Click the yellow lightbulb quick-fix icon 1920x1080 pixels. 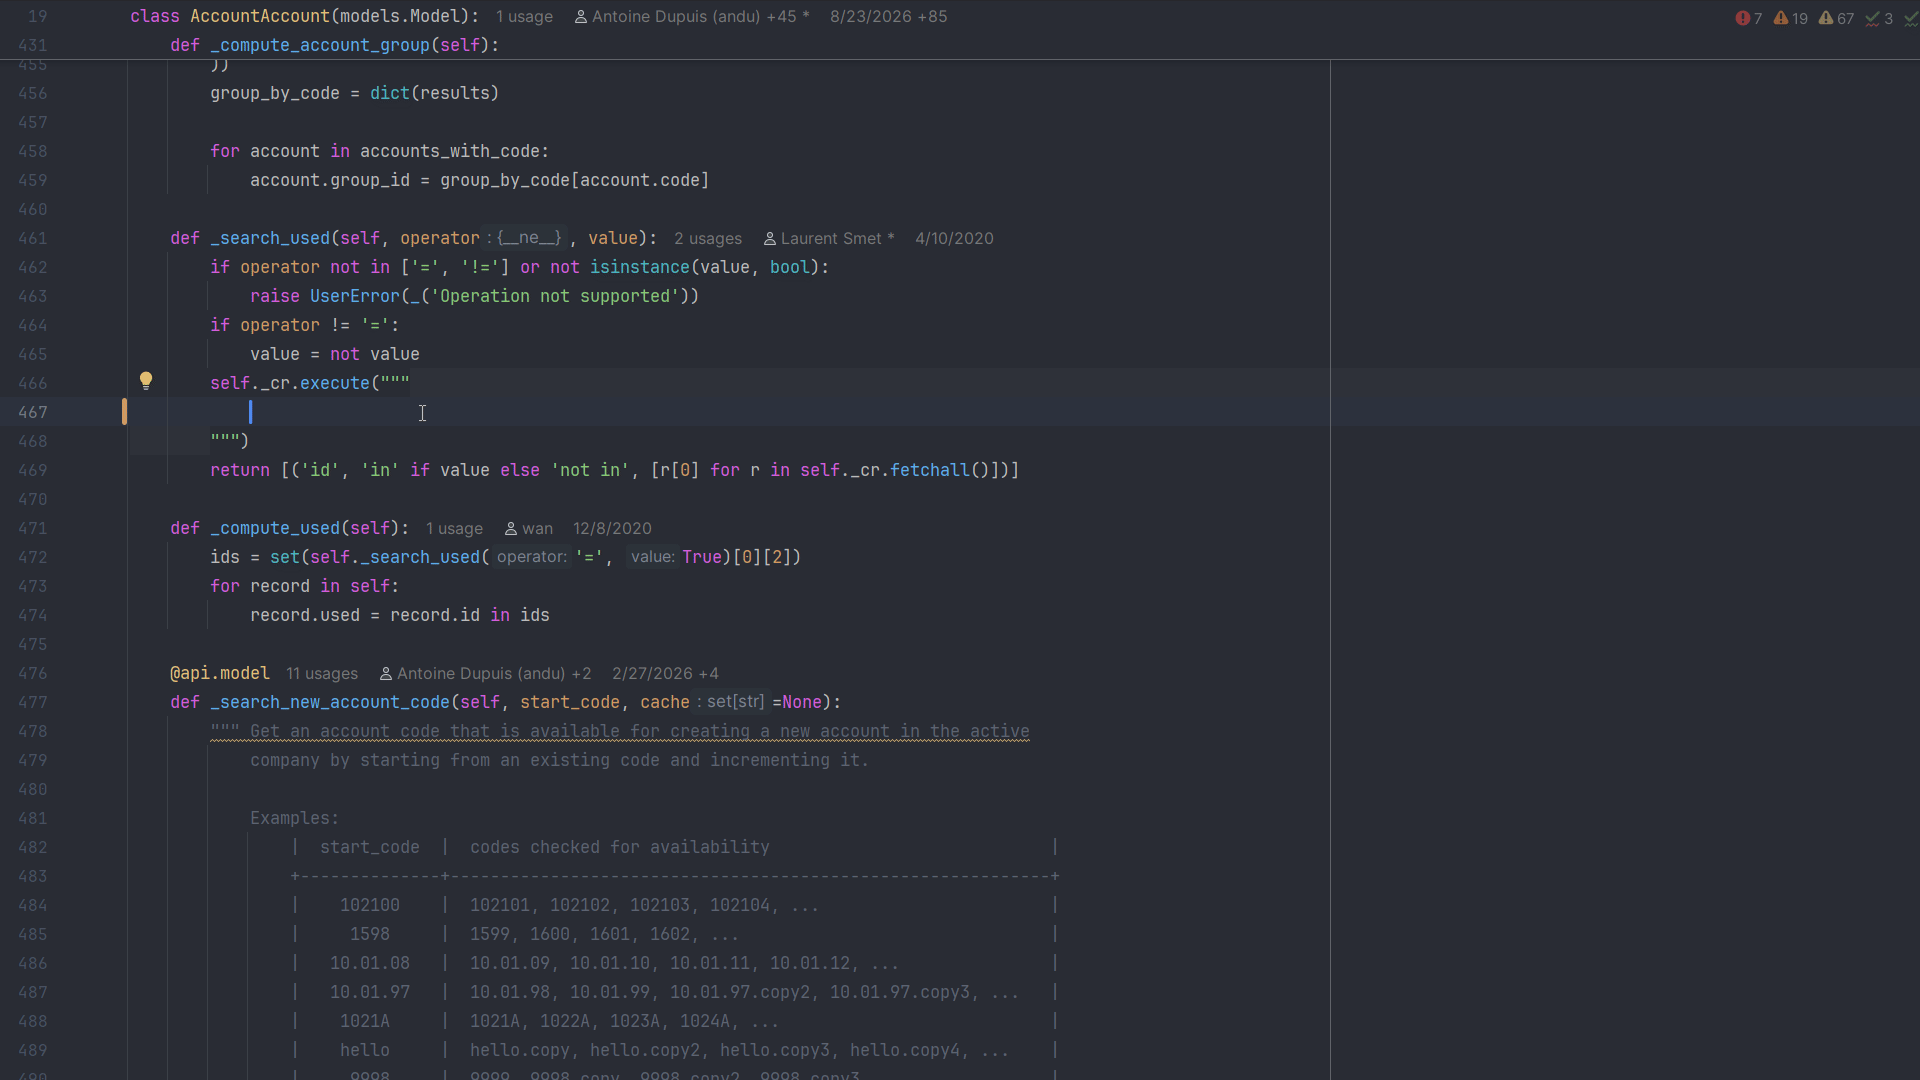[146, 381]
